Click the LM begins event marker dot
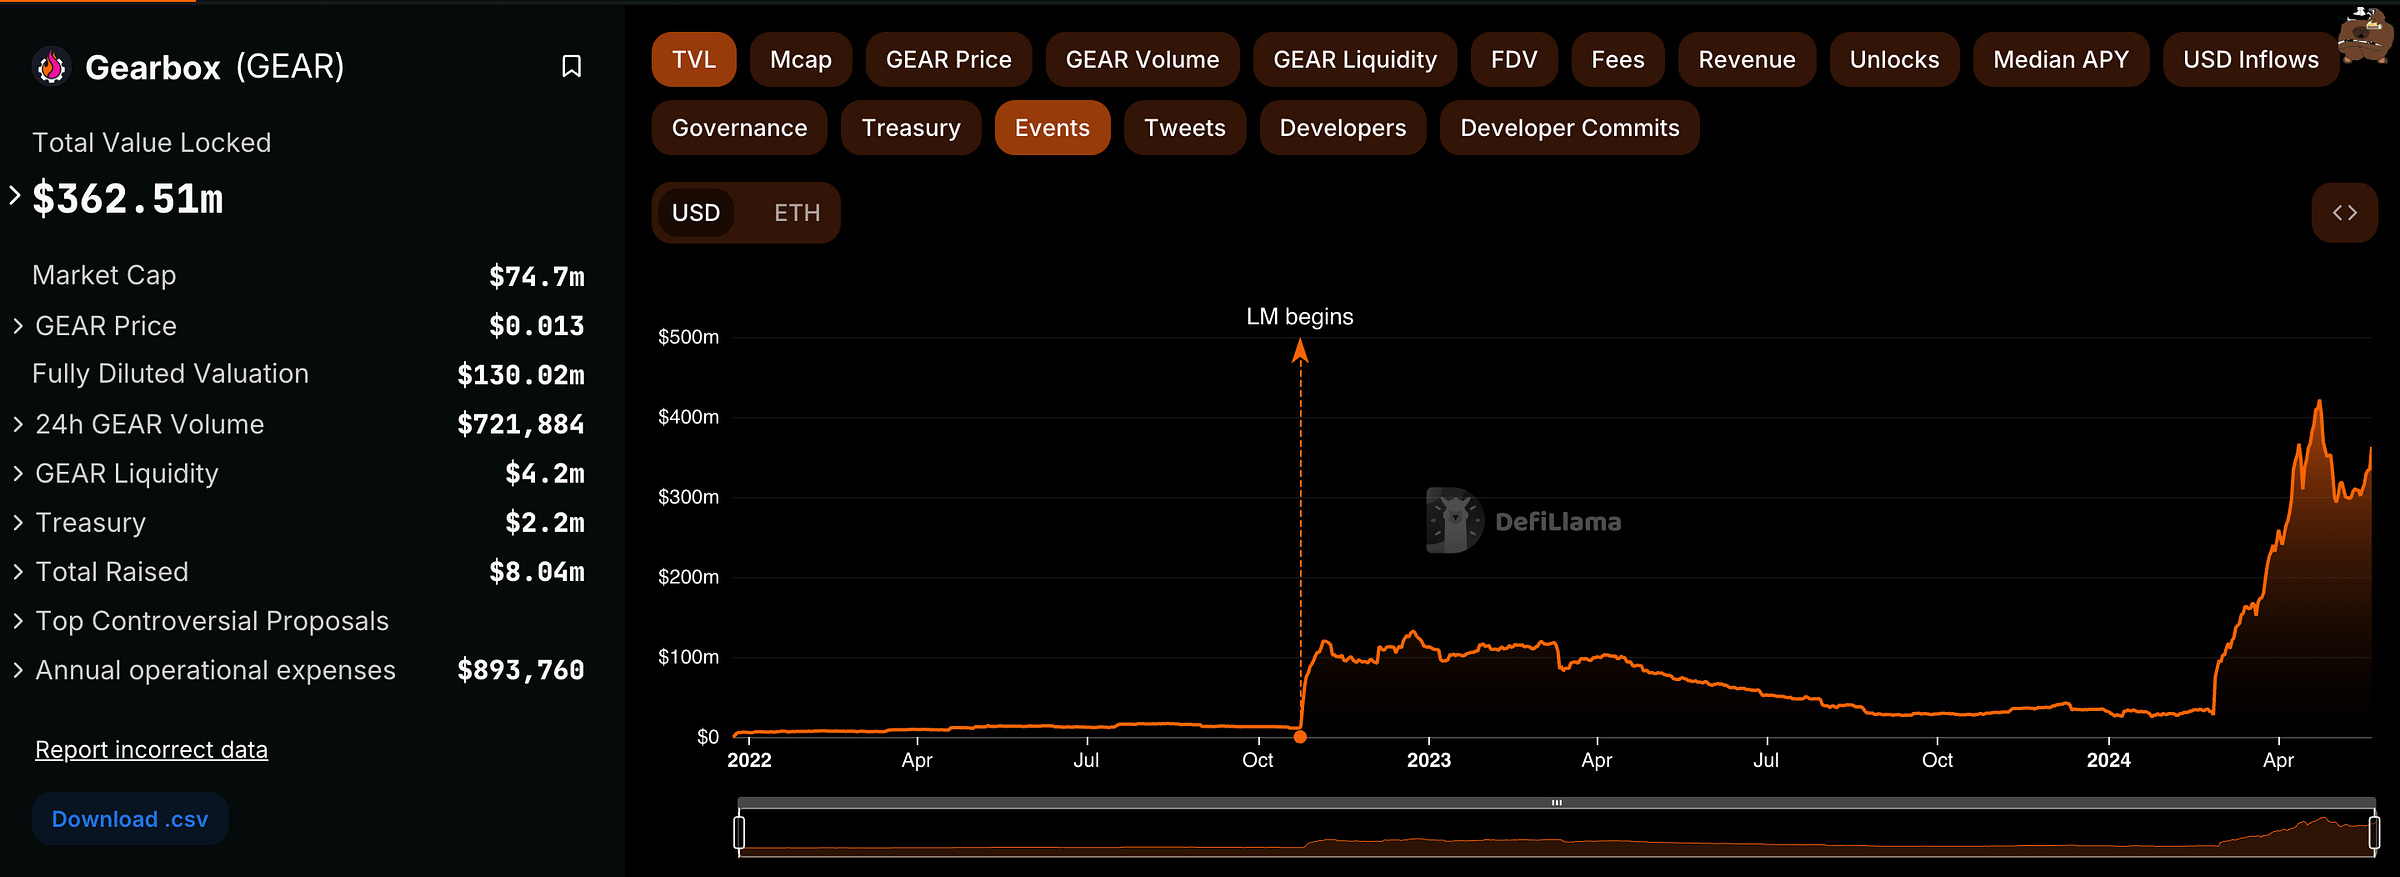 1300,737
